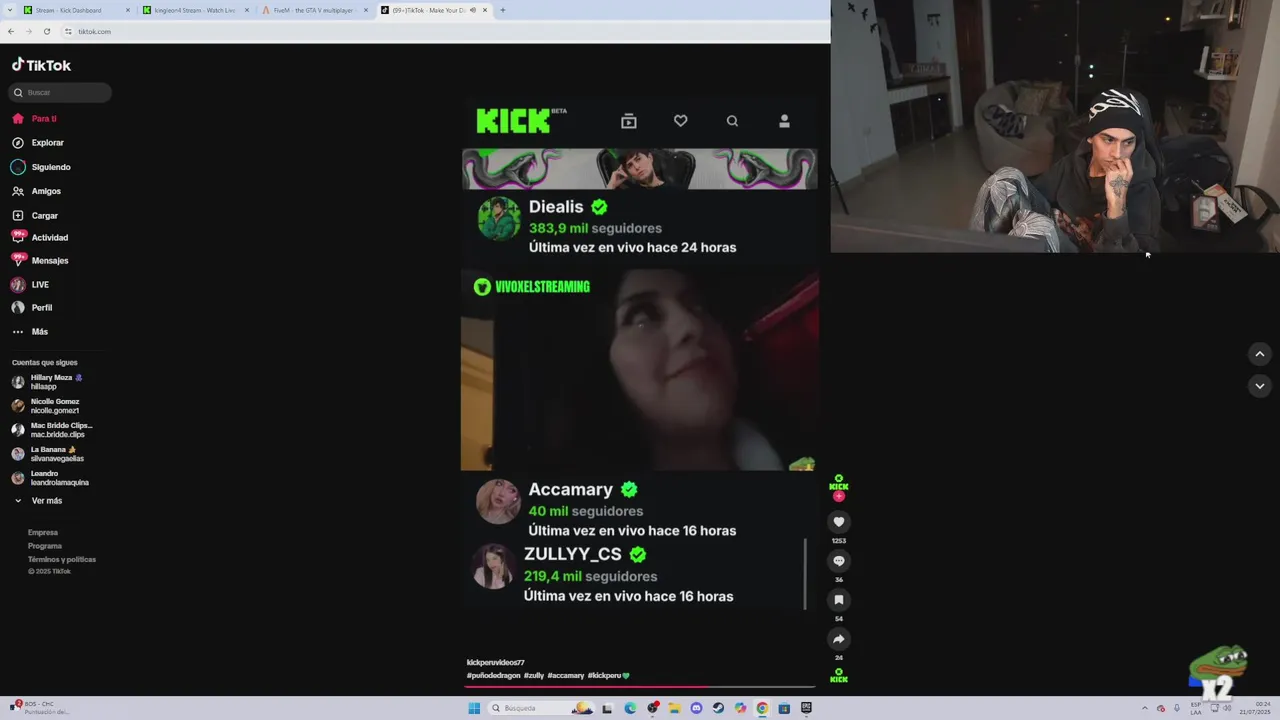The image size is (1280, 720).
Task: Open the Actividad notifications
Action: [x=40, y=238]
